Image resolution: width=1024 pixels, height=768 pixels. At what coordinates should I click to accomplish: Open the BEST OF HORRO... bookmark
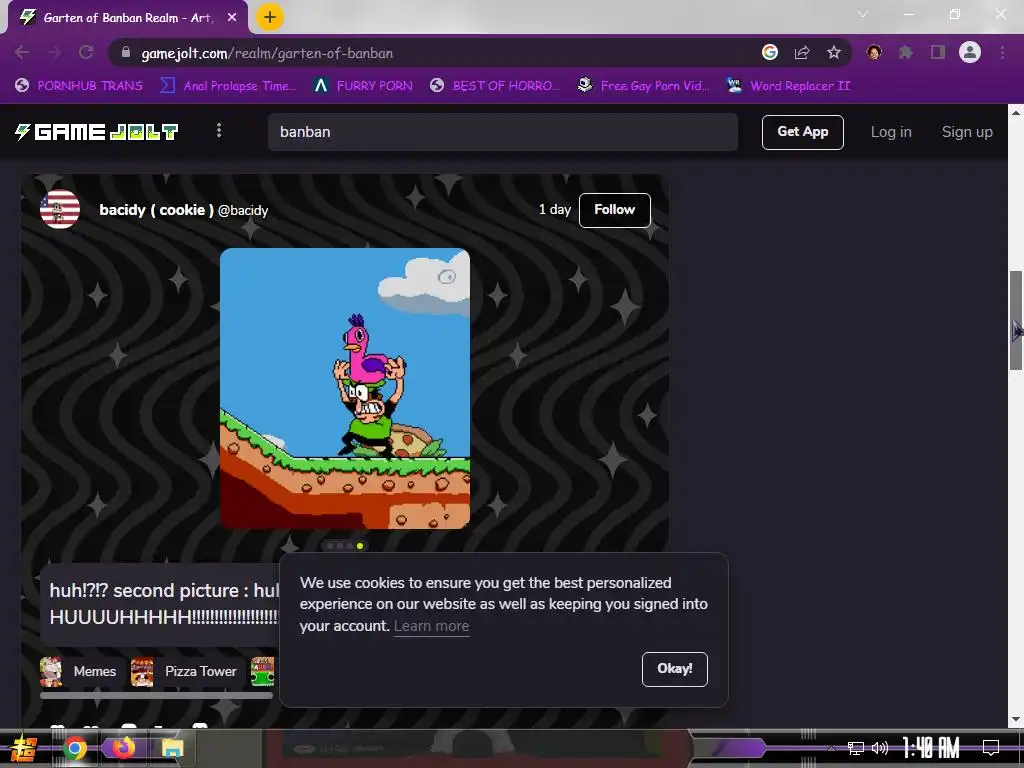tap(495, 86)
